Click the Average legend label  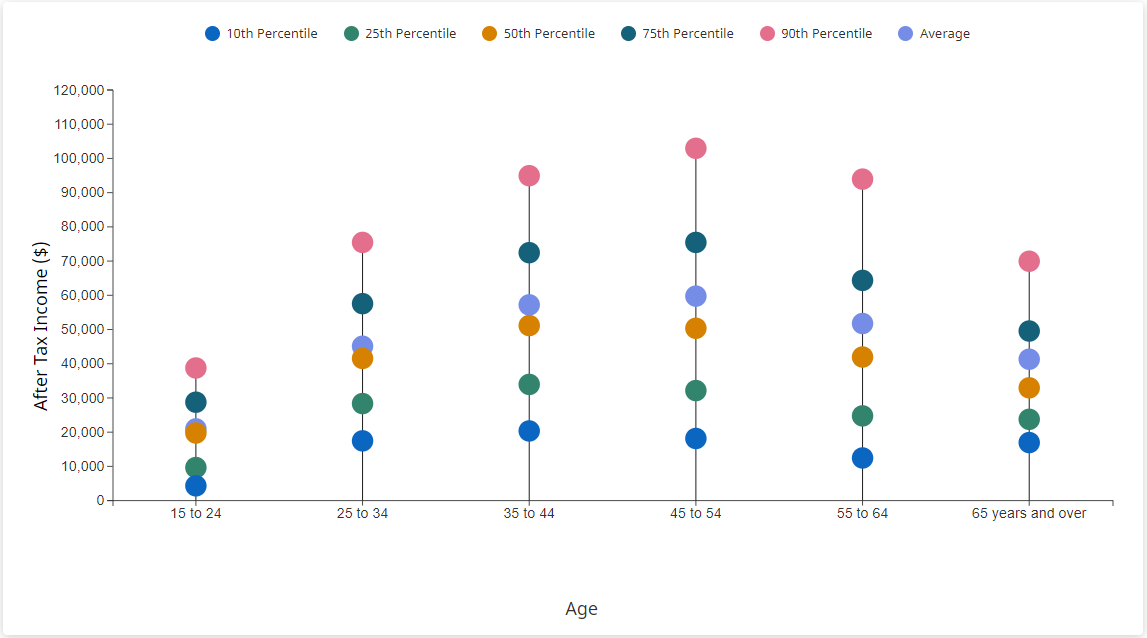coord(944,34)
